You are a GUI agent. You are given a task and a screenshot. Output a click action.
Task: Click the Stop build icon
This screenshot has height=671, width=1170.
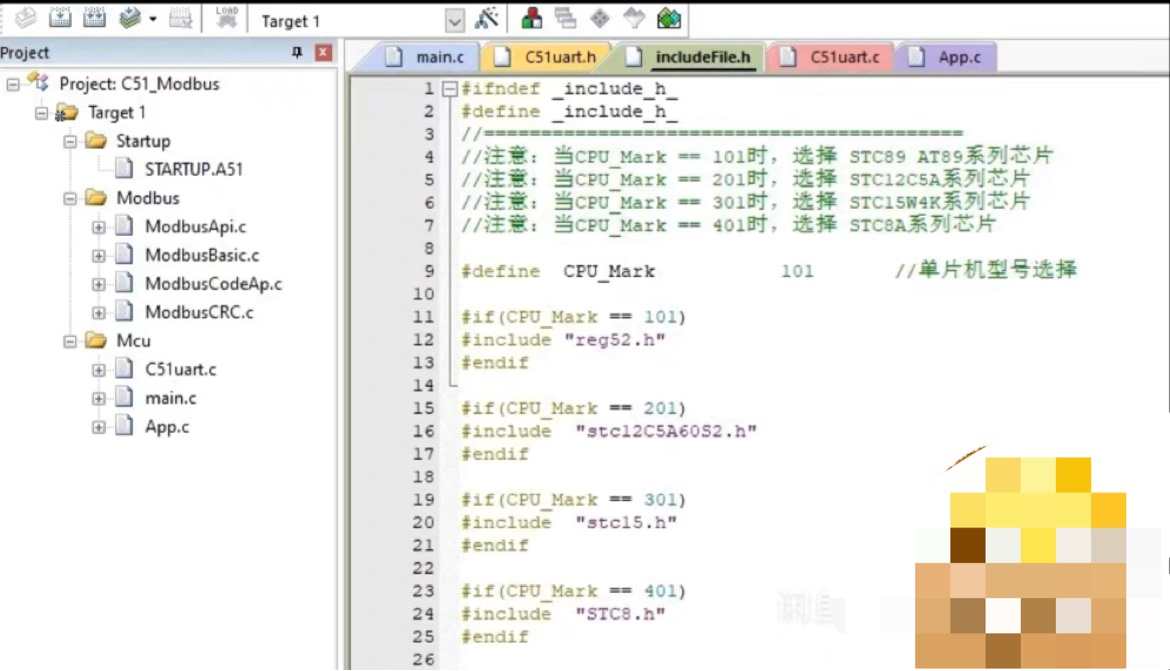pos(180,18)
